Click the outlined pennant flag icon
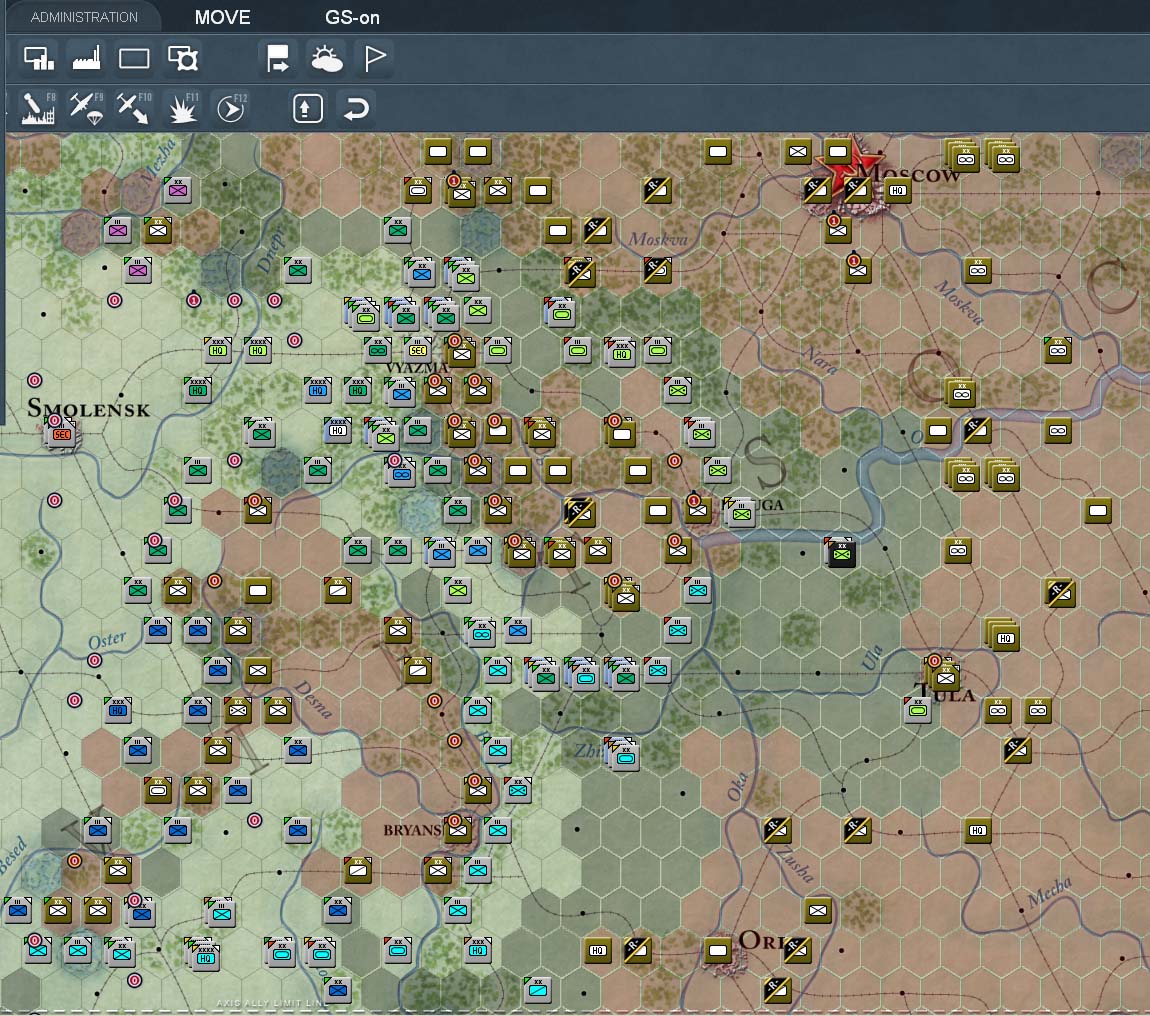The image size is (1150, 1016). (x=375, y=59)
